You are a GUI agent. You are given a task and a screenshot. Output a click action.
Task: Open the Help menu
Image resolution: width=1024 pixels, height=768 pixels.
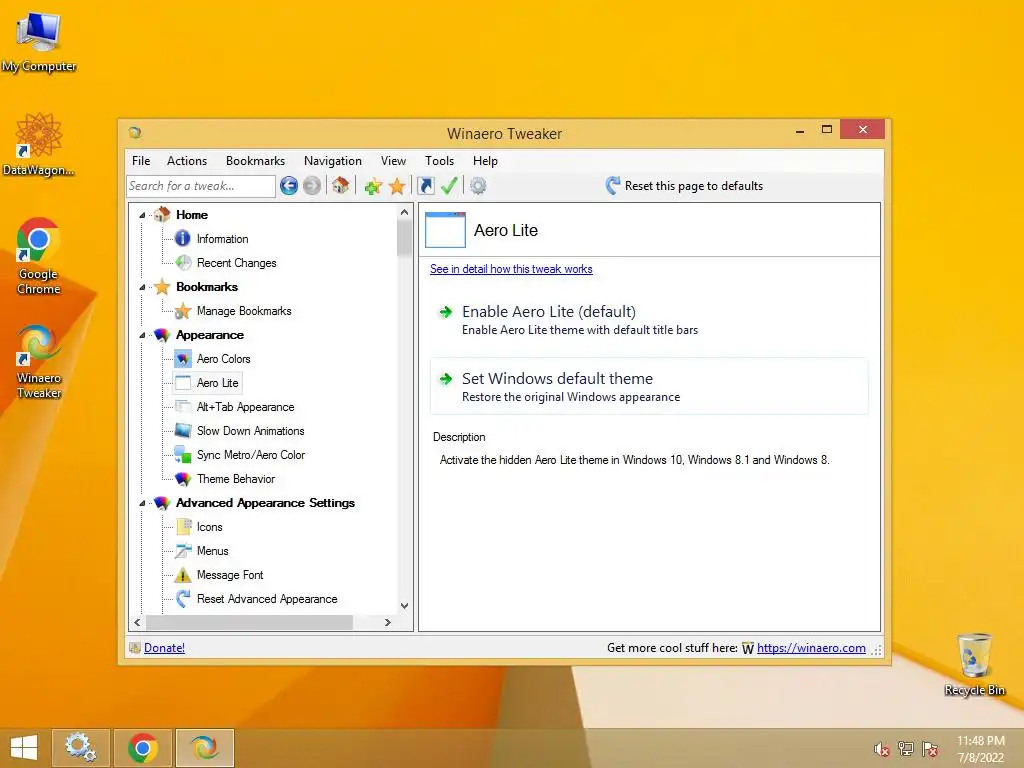[x=485, y=161]
